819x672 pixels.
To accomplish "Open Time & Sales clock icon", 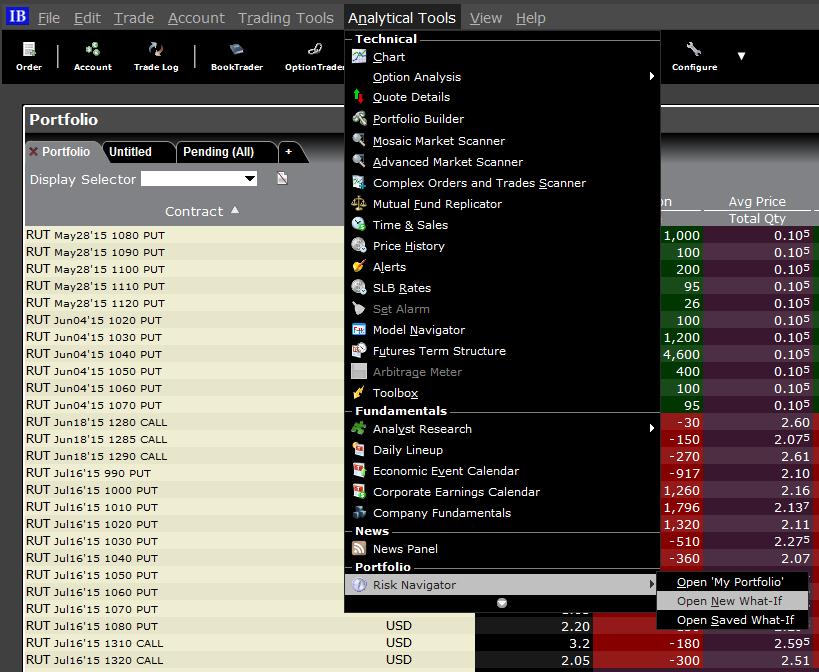I will coord(359,225).
